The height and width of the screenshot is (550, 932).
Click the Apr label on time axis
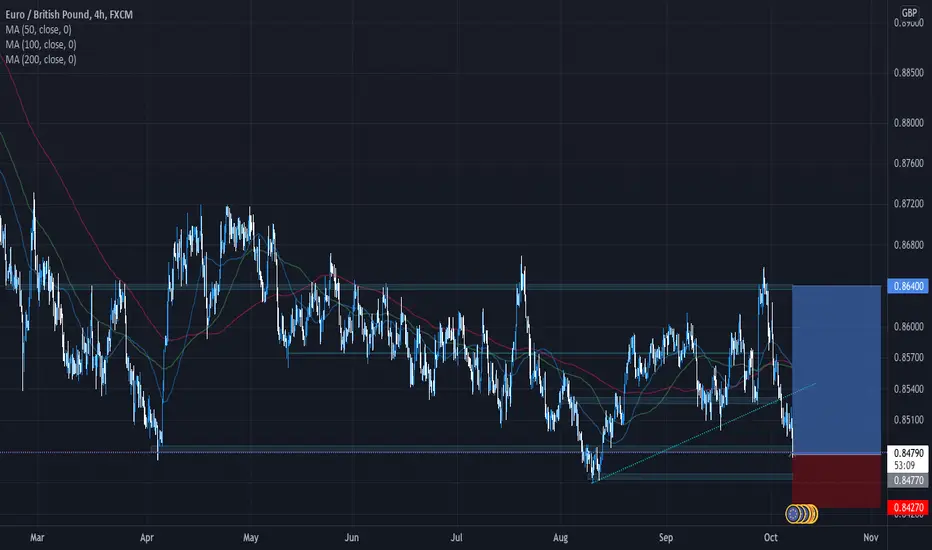coord(146,538)
